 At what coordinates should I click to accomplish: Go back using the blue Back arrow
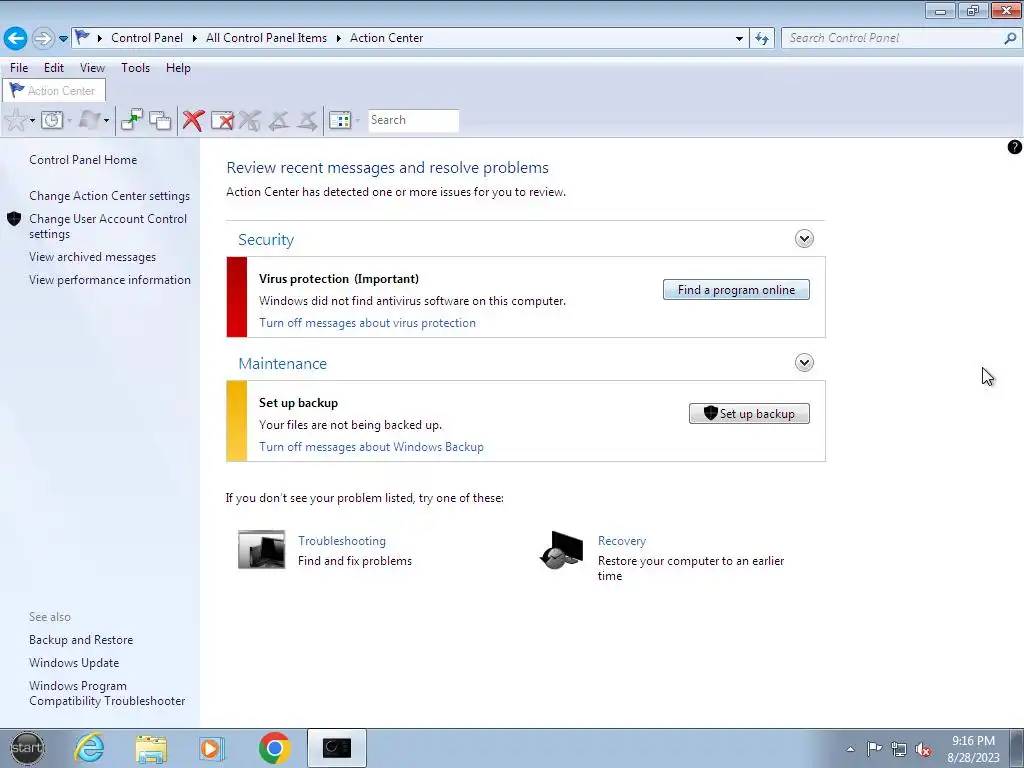(x=16, y=38)
